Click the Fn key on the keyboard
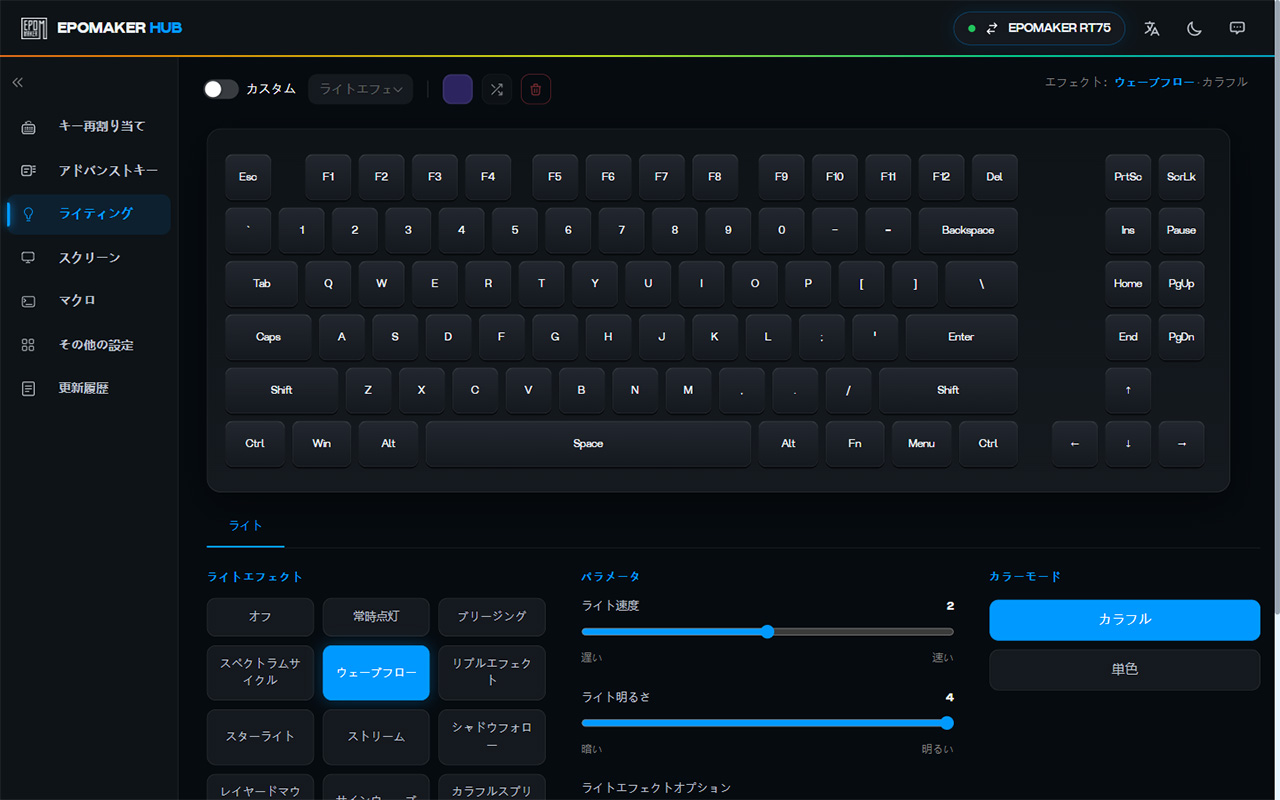1280x800 pixels. click(855, 444)
